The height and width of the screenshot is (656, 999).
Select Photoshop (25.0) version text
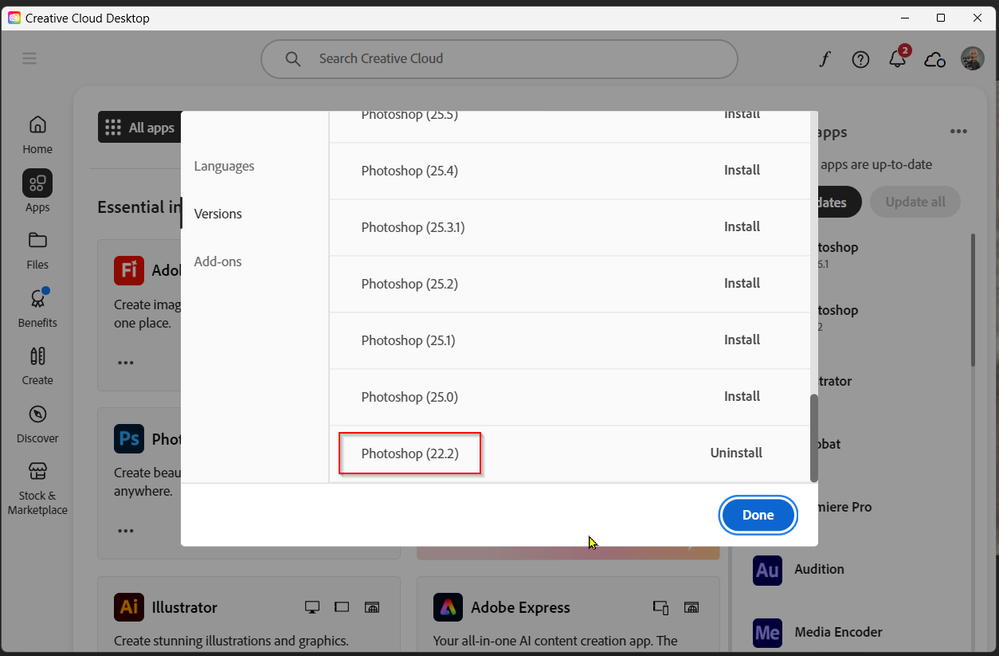pos(410,397)
